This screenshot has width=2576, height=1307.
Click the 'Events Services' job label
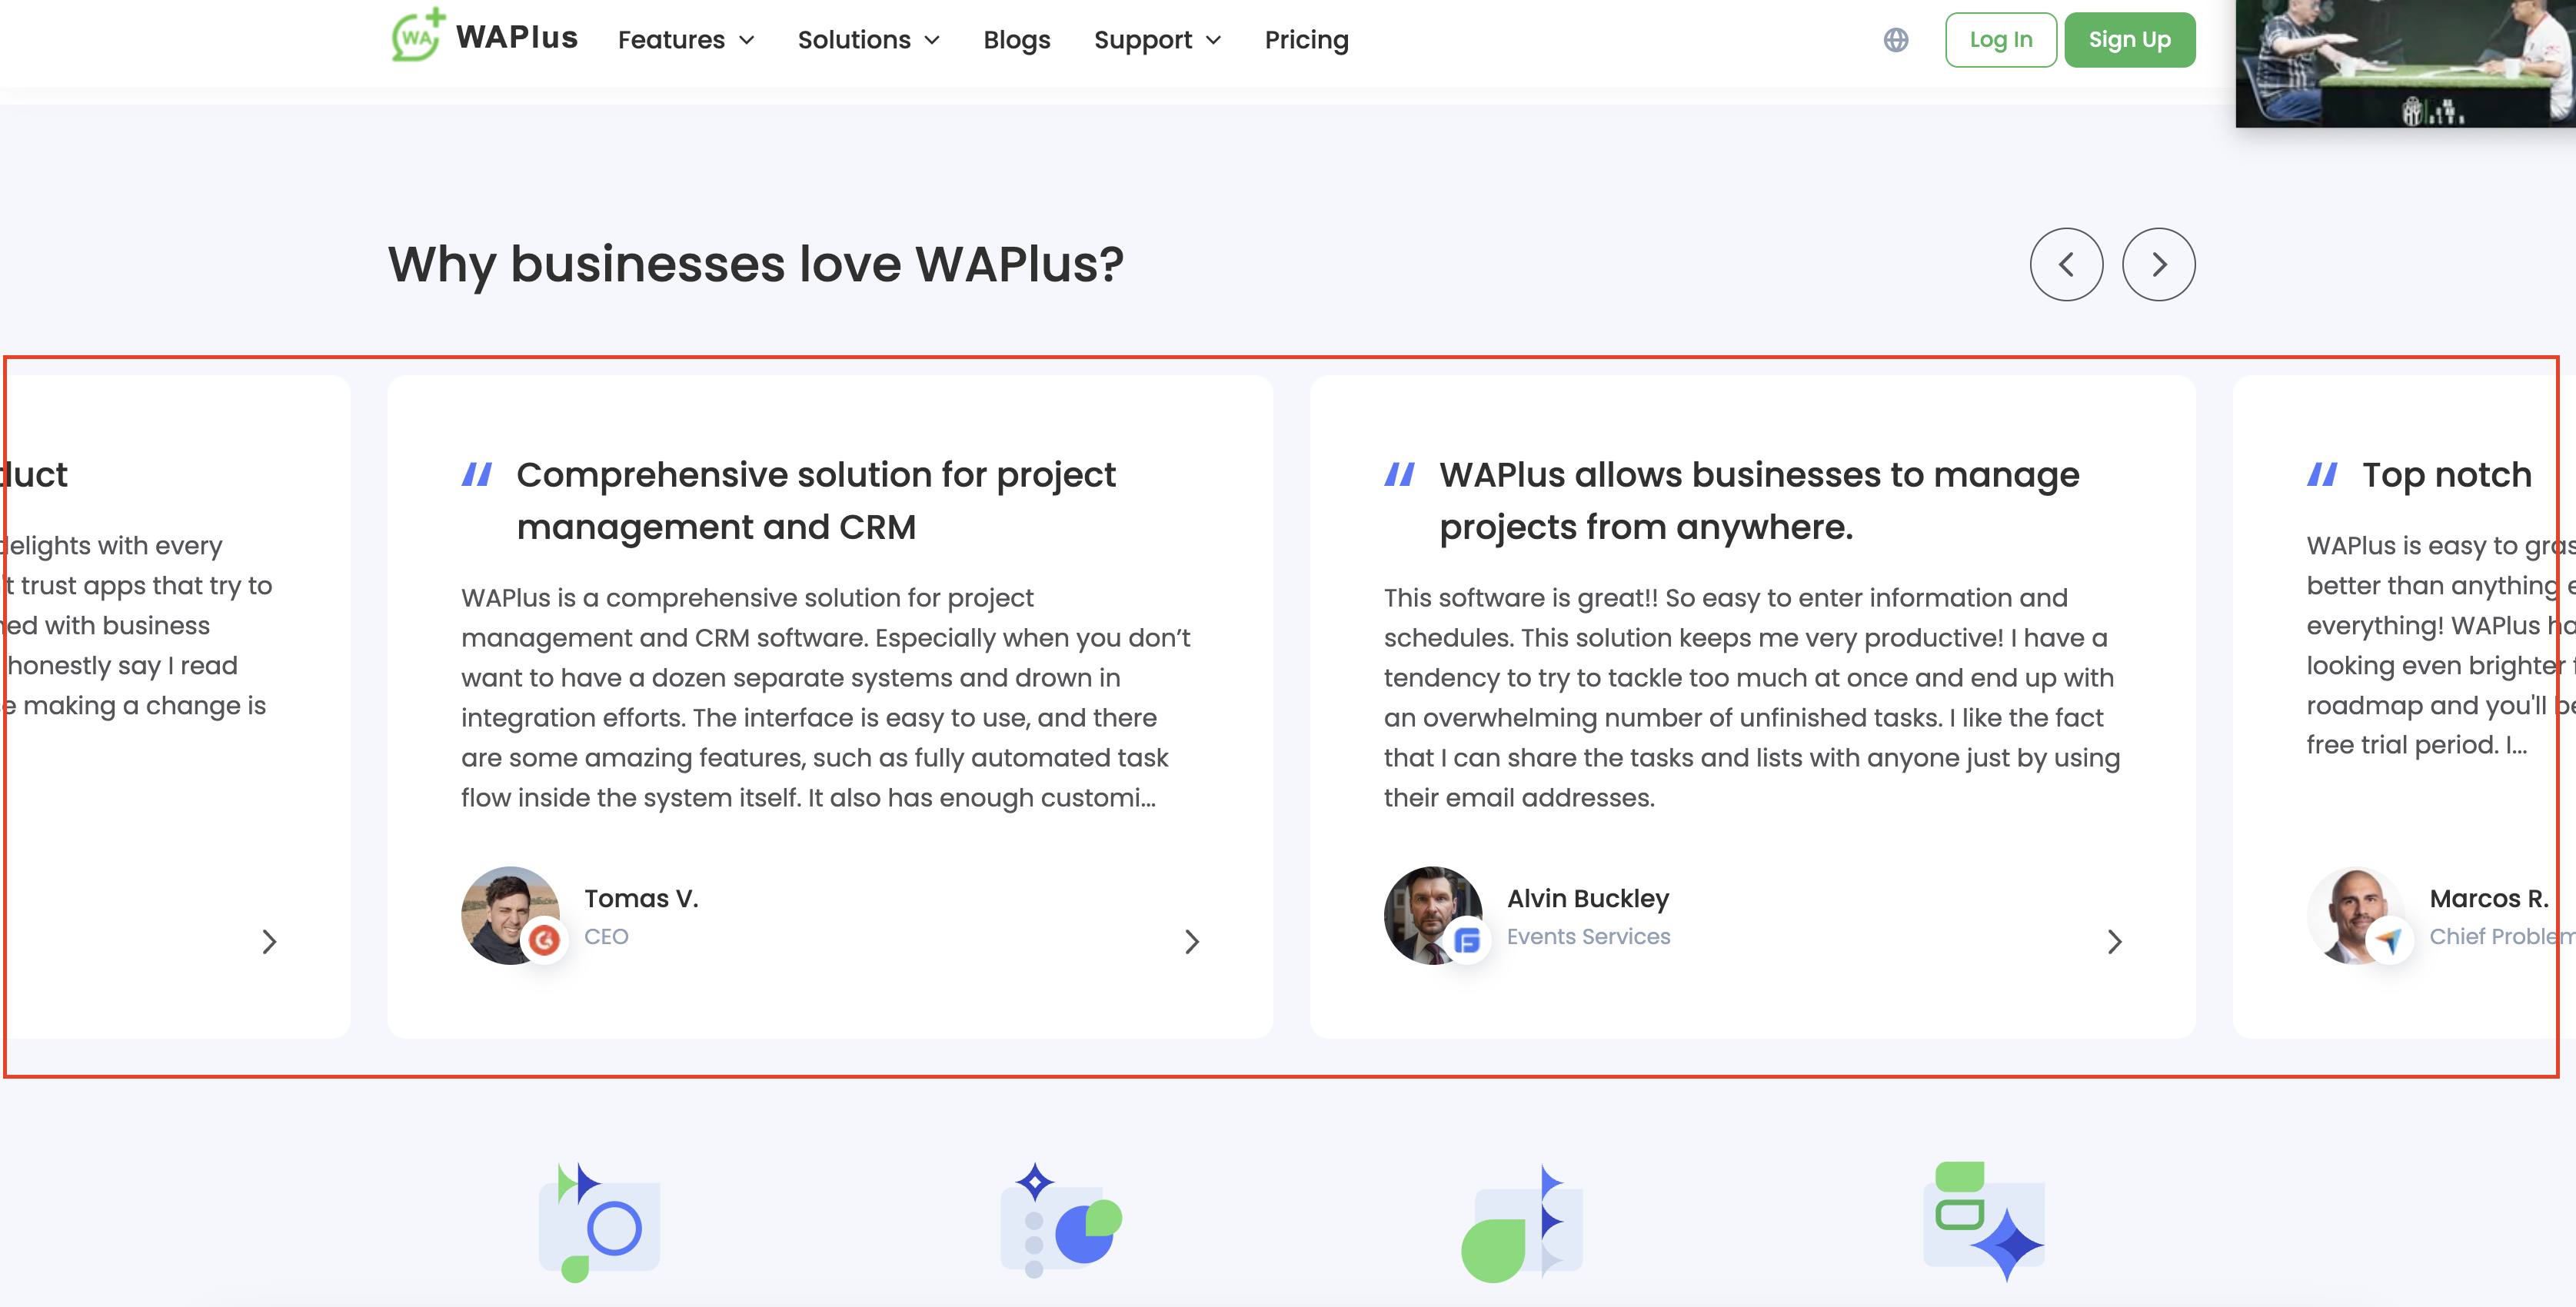[1587, 937]
